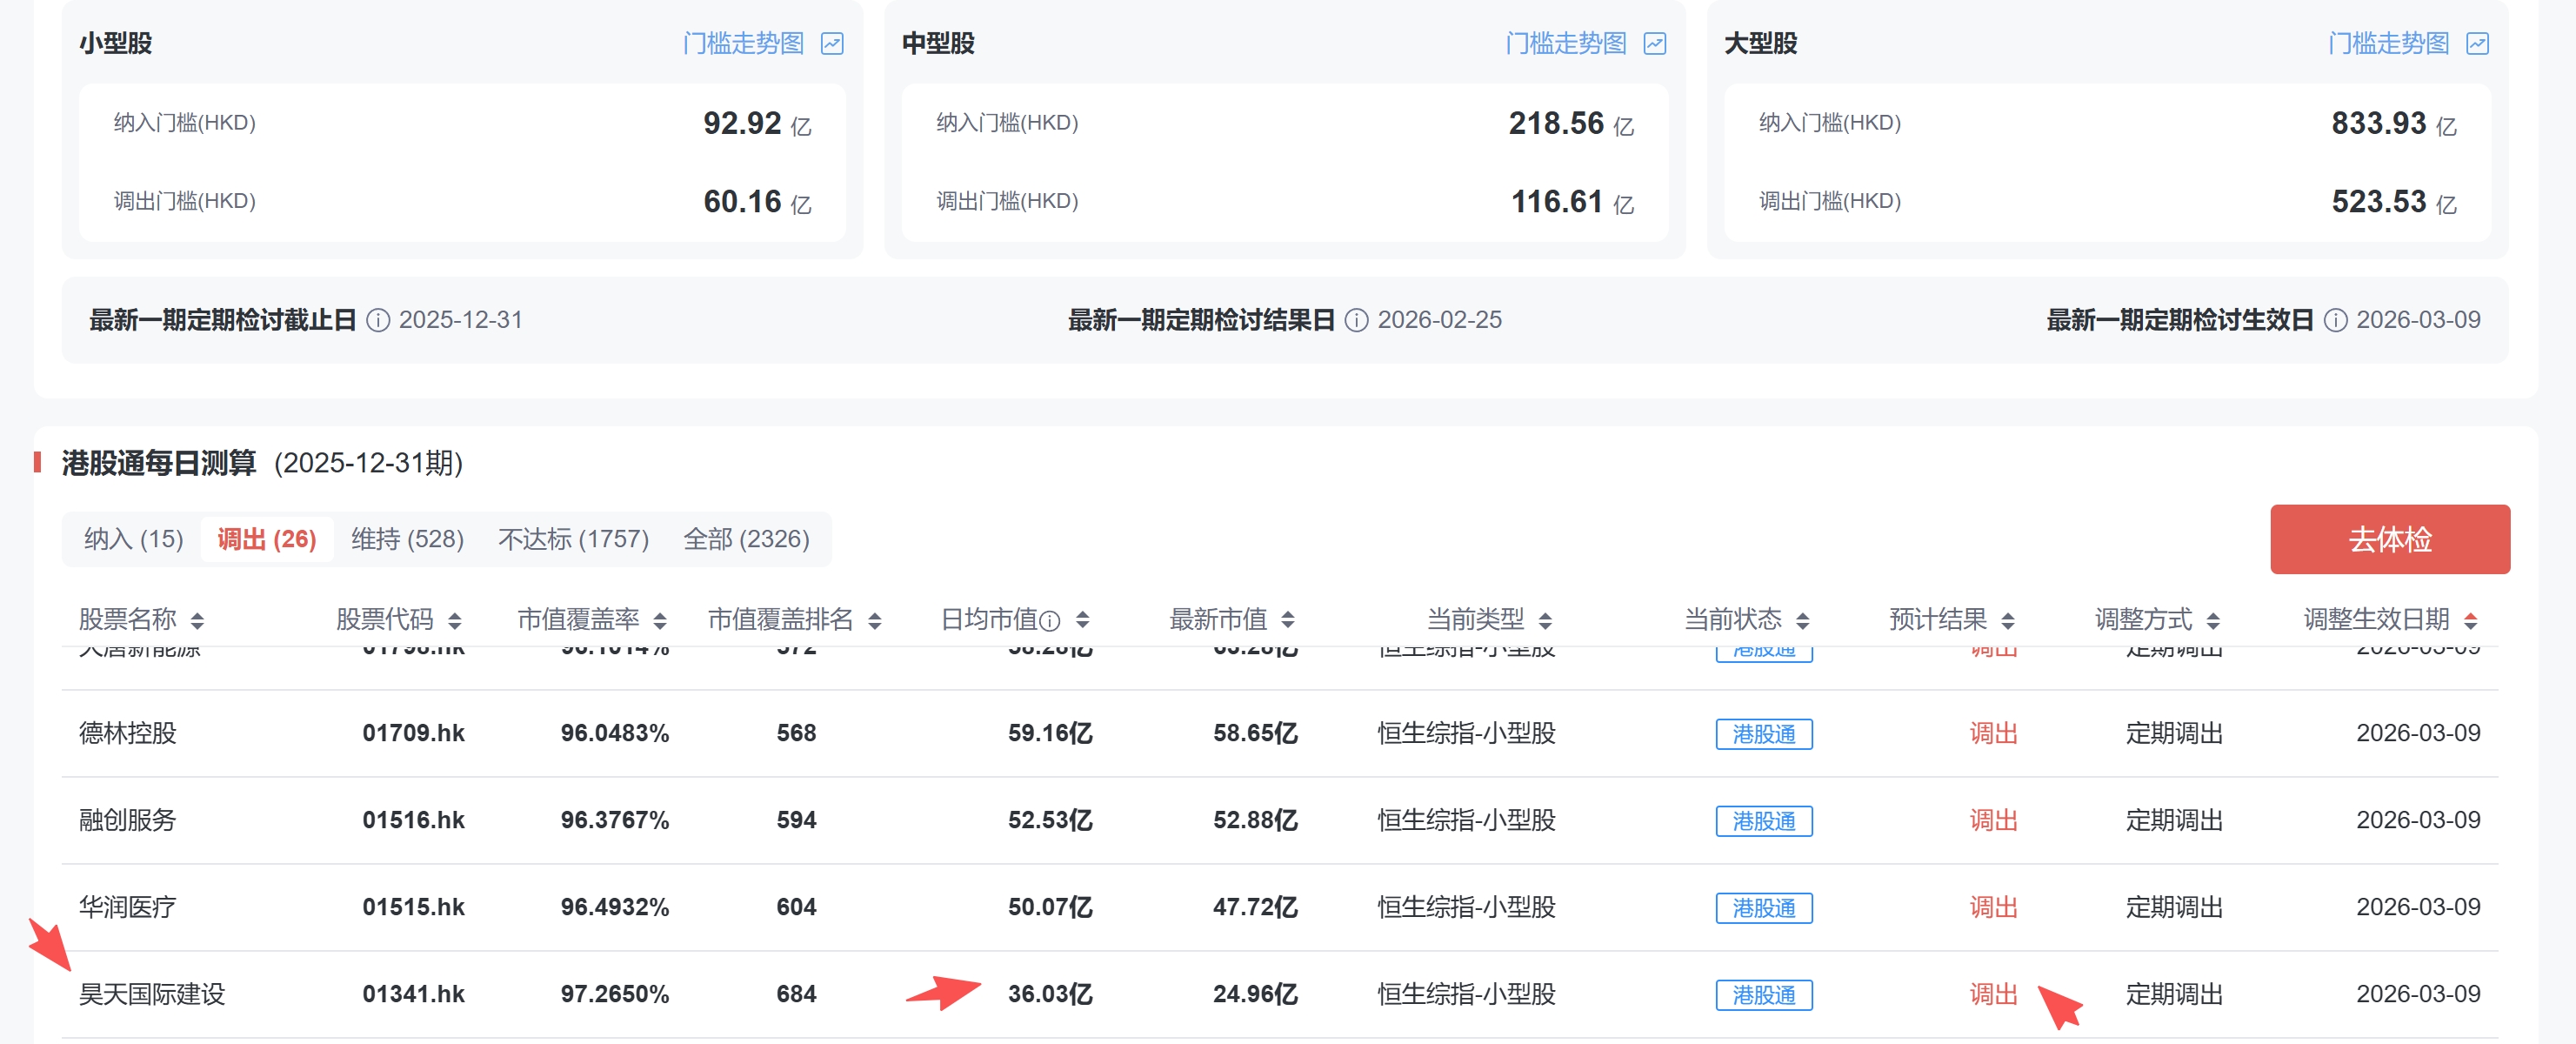Click 定期调出 in 融创服务 row
The width and height of the screenshot is (2576, 1044).
(x=2175, y=821)
